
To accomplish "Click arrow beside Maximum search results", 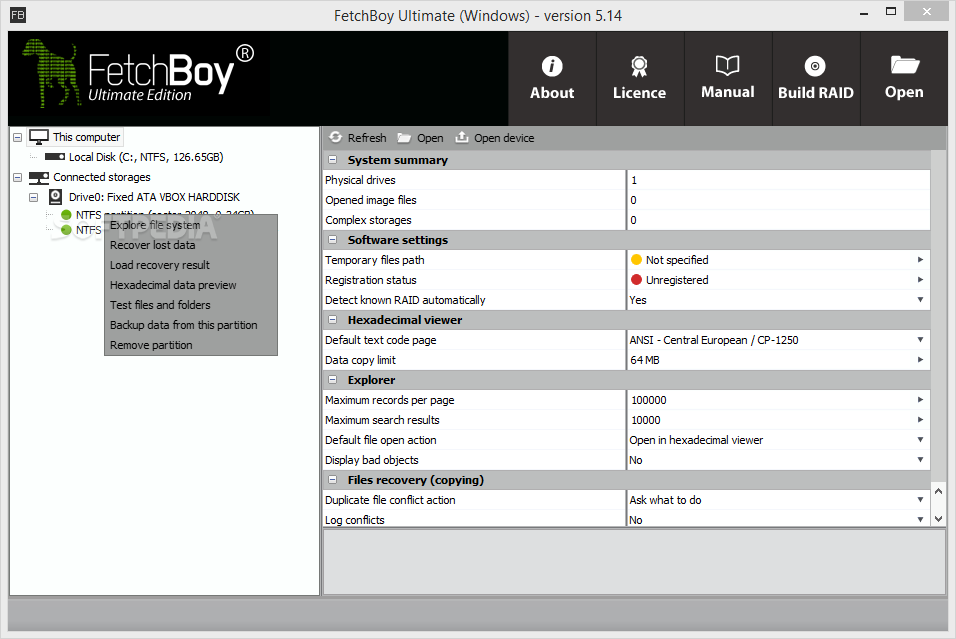I will click(920, 419).
